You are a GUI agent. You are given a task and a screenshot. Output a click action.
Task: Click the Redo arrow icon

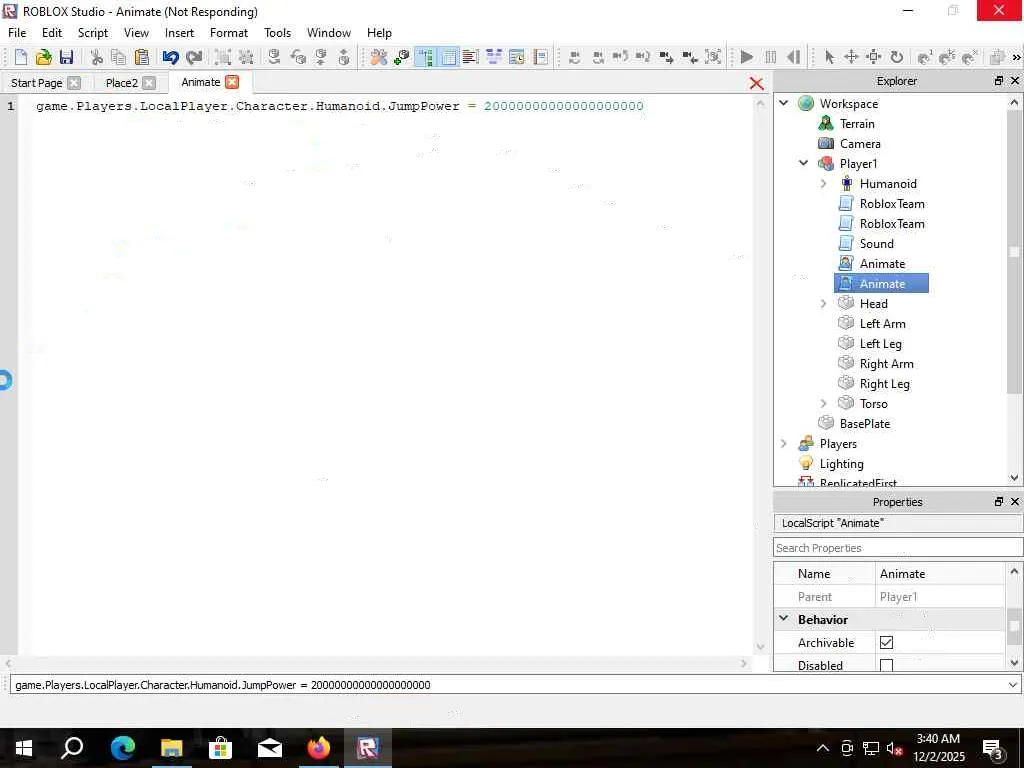[x=194, y=57]
